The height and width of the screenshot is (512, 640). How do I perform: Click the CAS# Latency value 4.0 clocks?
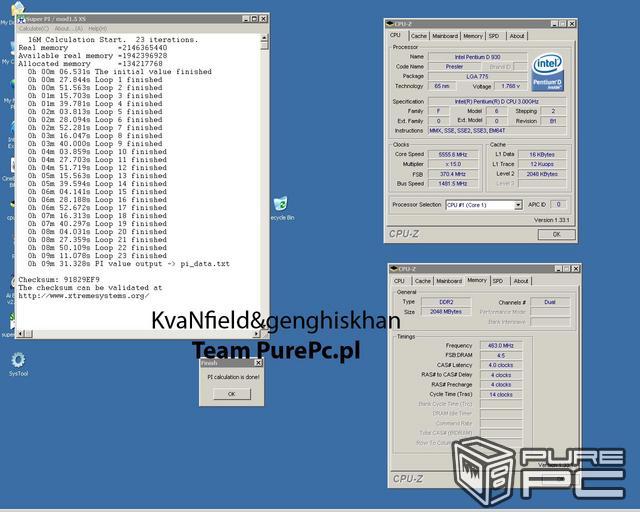(x=501, y=365)
